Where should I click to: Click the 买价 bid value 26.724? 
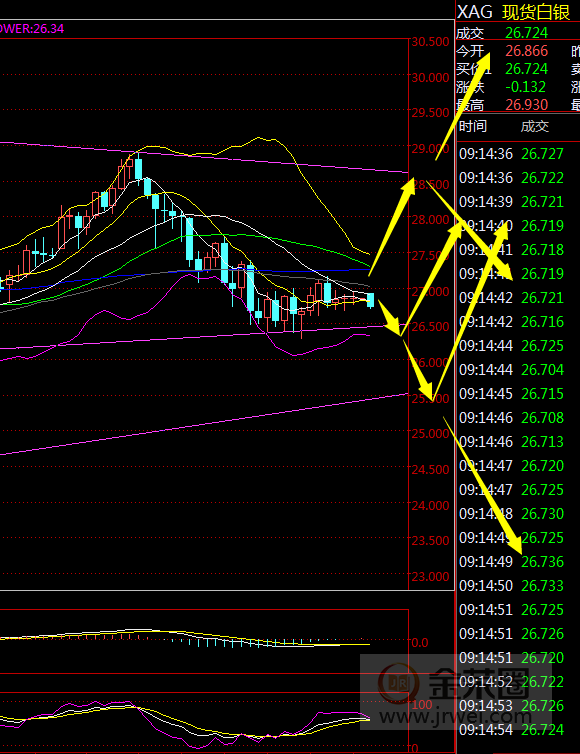(x=527, y=69)
